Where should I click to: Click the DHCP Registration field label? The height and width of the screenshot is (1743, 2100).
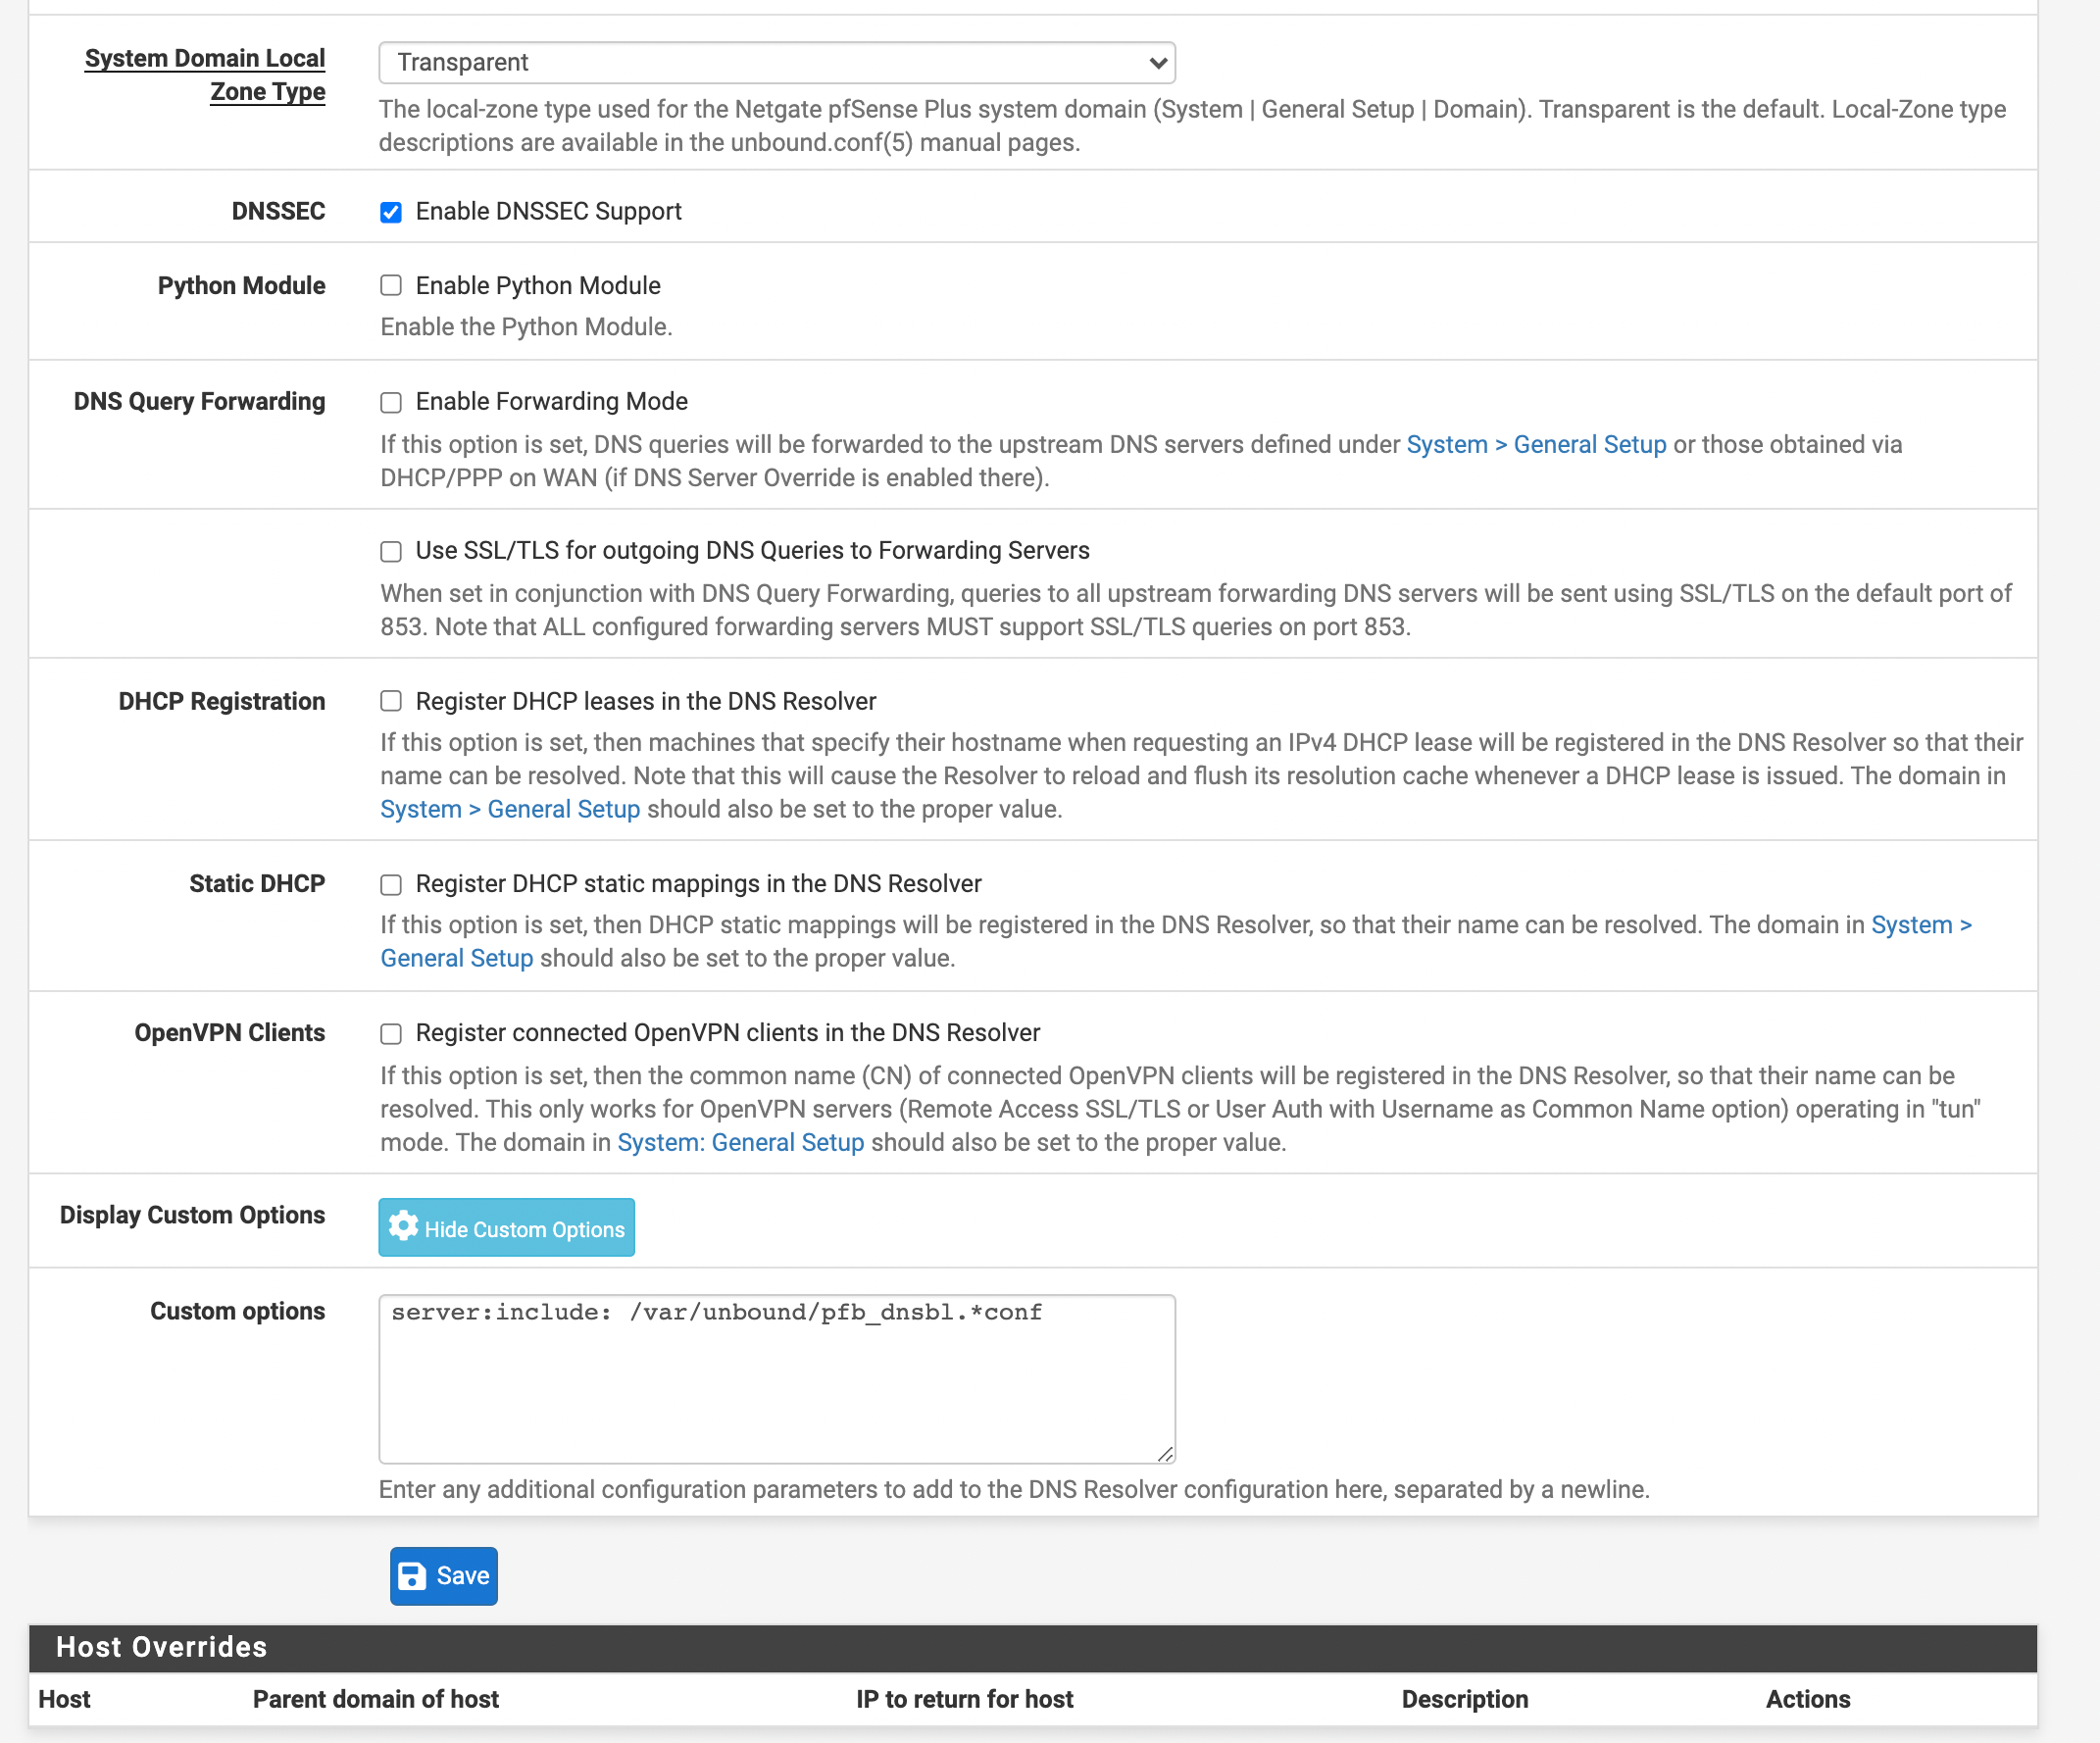[x=221, y=701]
